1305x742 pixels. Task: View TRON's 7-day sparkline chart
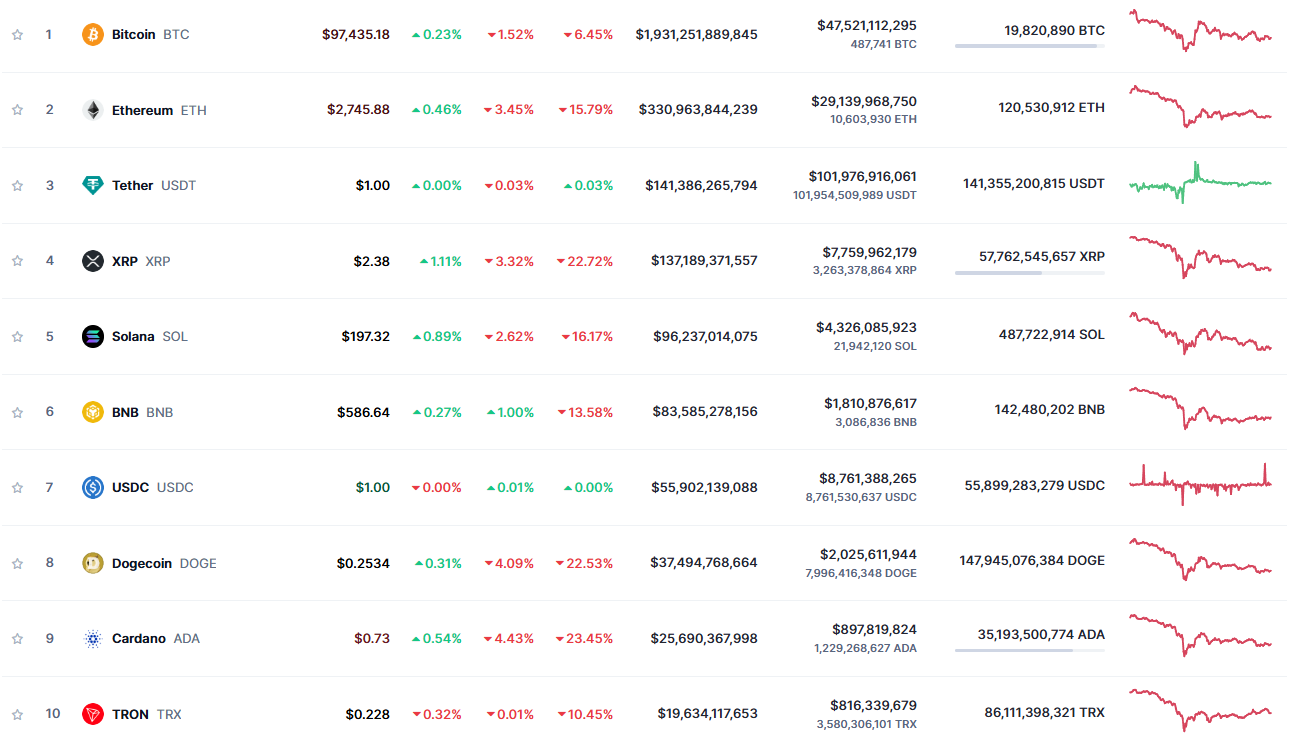point(1200,710)
